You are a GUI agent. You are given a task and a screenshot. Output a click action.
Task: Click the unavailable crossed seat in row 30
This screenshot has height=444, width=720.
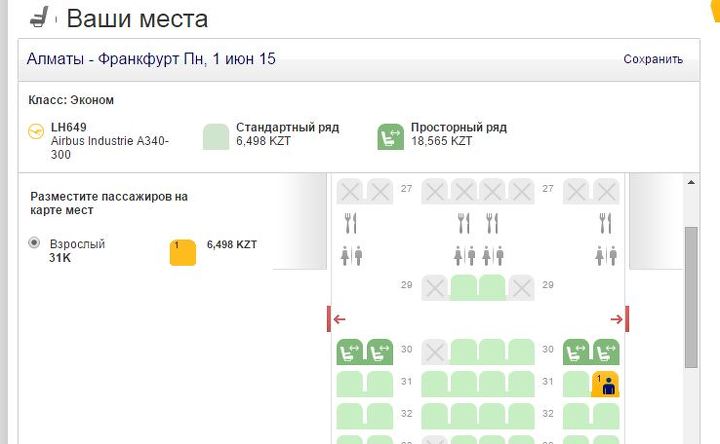coord(434,352)
